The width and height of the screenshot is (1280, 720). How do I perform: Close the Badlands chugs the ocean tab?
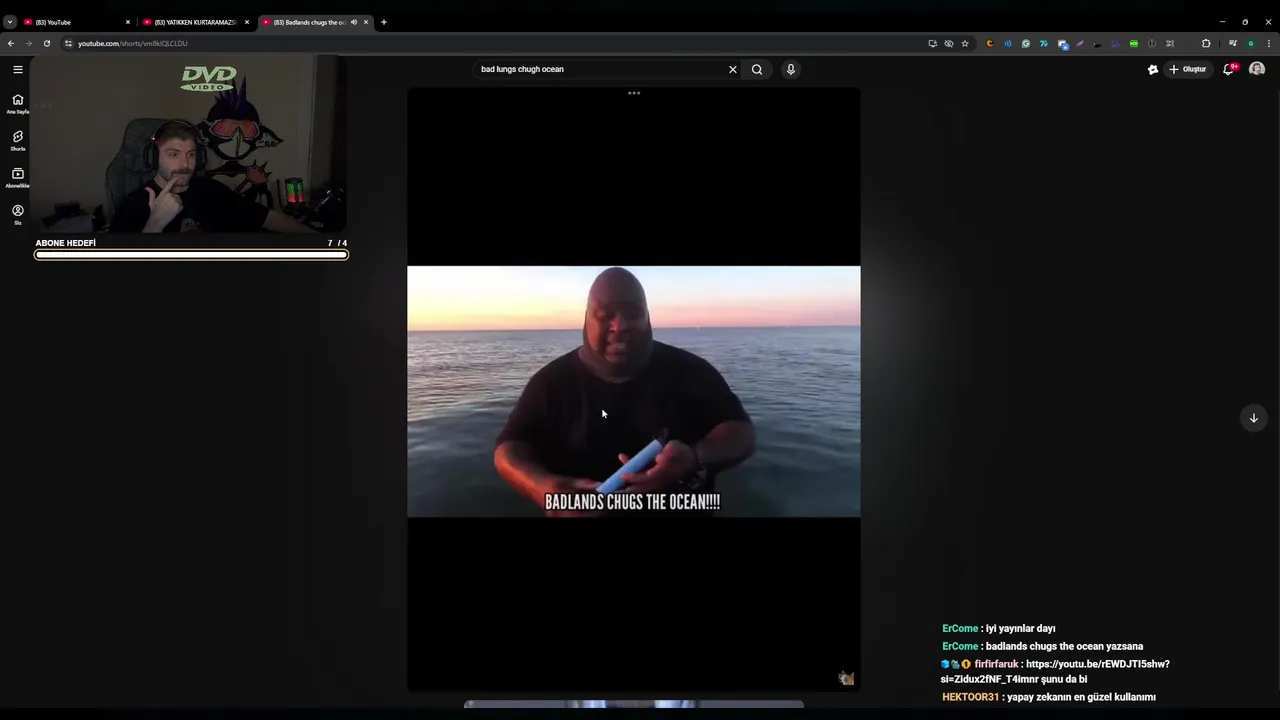[366, 22]
